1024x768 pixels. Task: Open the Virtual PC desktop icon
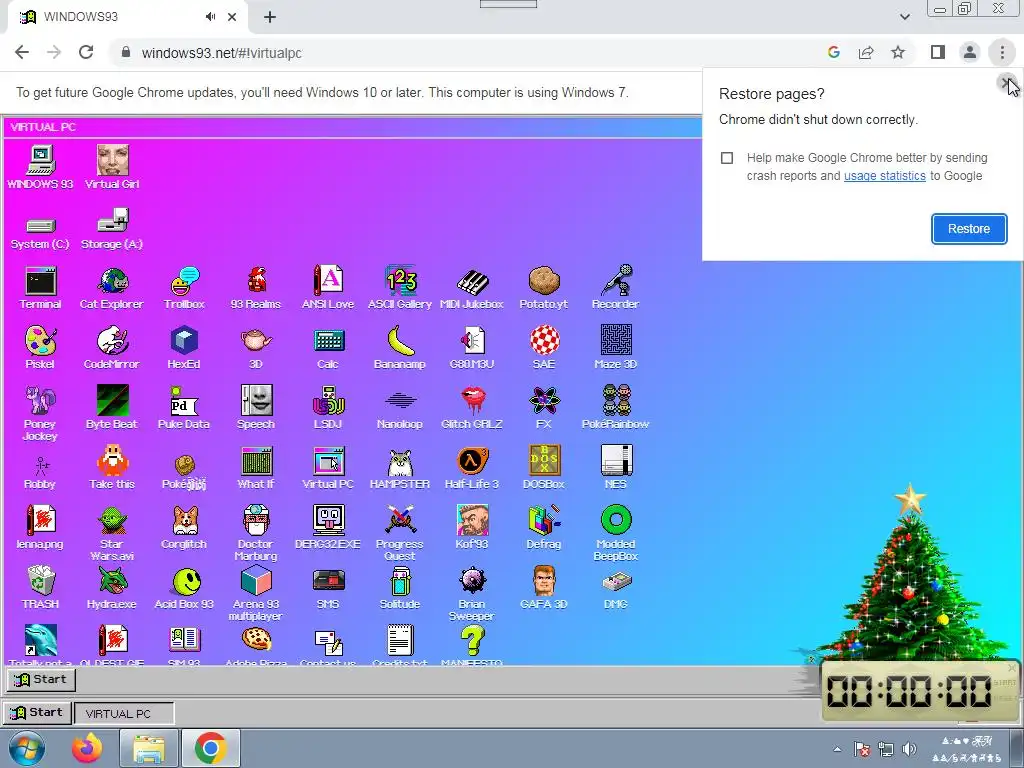[x=328, y=468]
